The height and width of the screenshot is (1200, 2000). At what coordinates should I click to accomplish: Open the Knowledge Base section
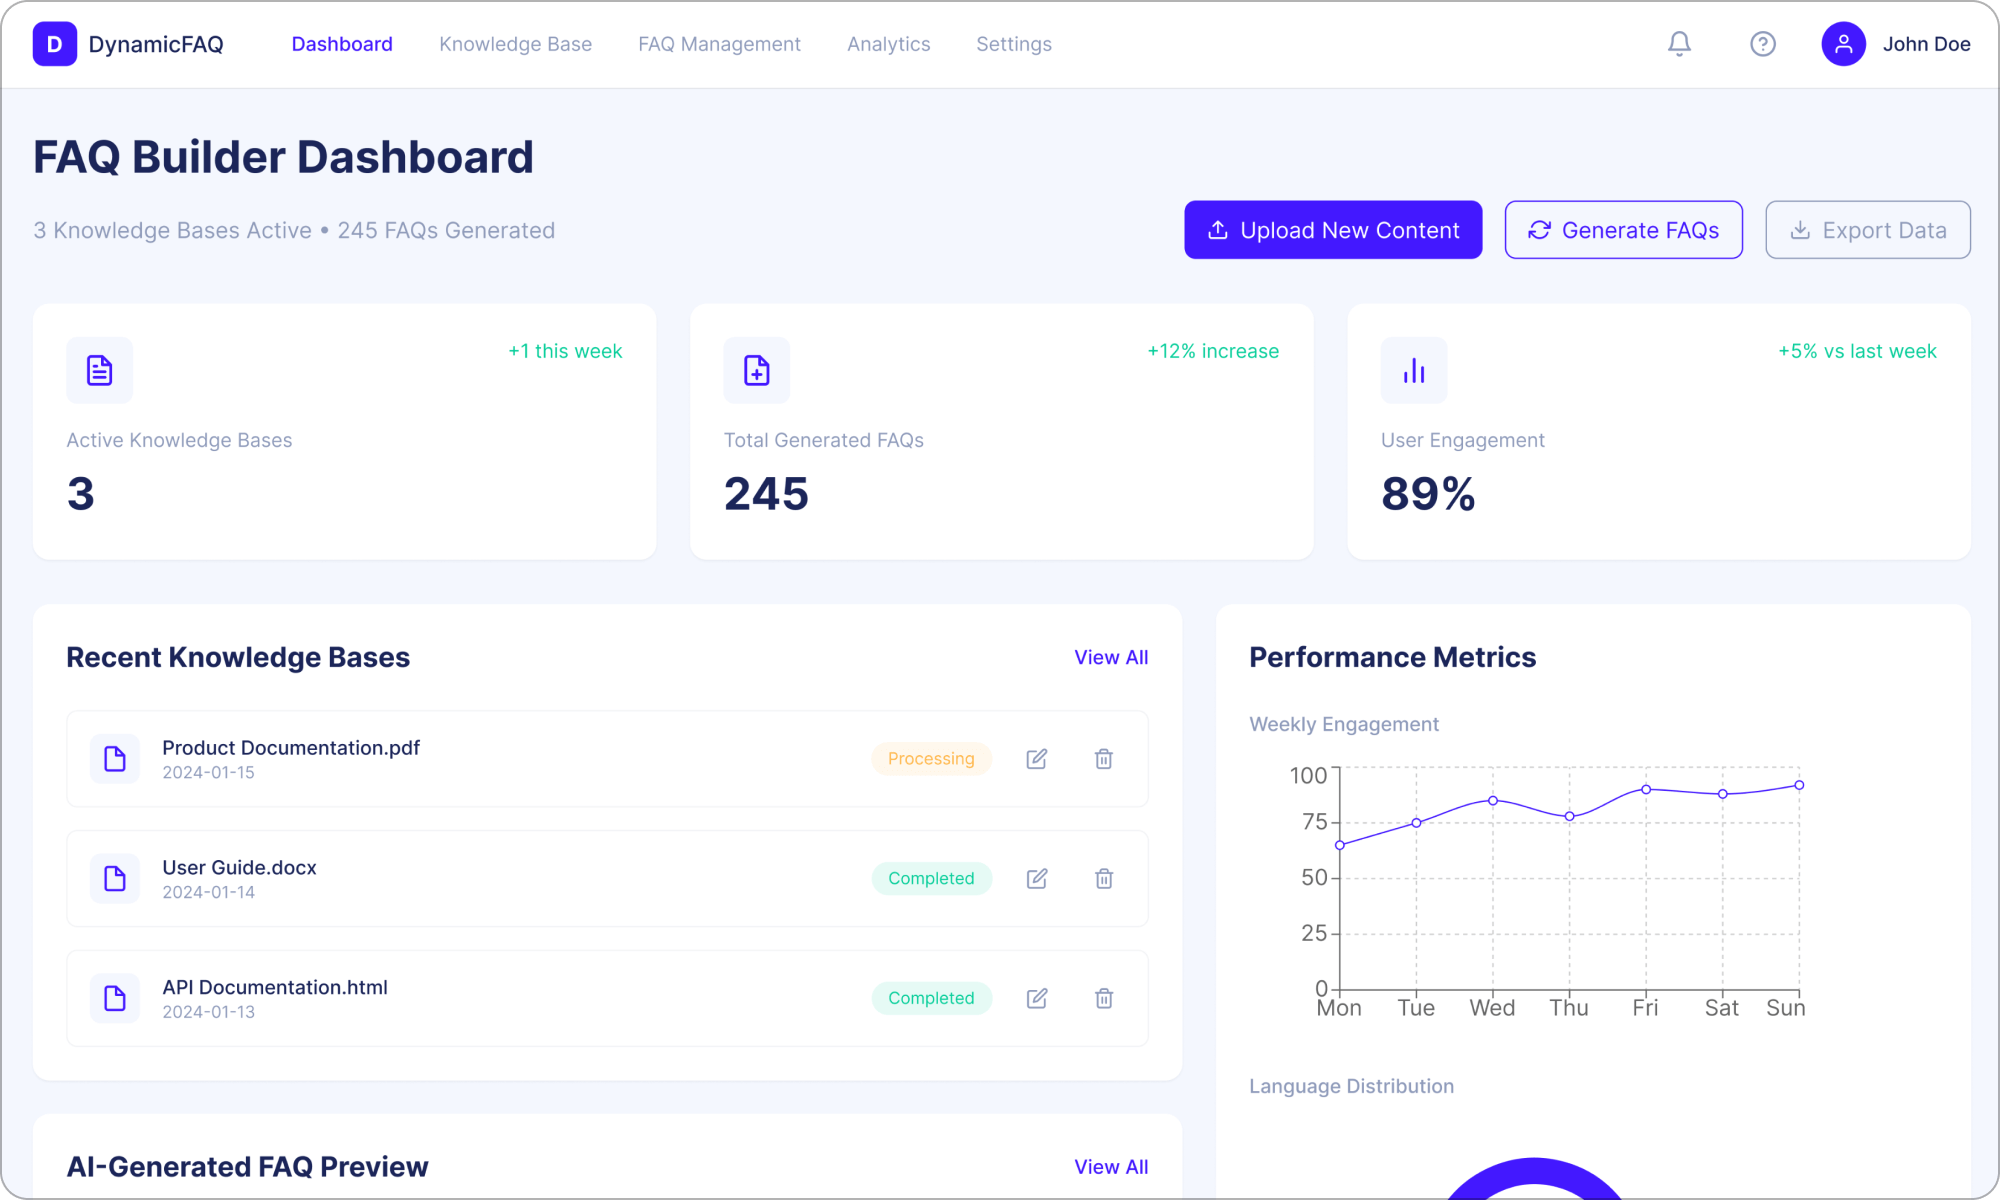click(515, 44)
